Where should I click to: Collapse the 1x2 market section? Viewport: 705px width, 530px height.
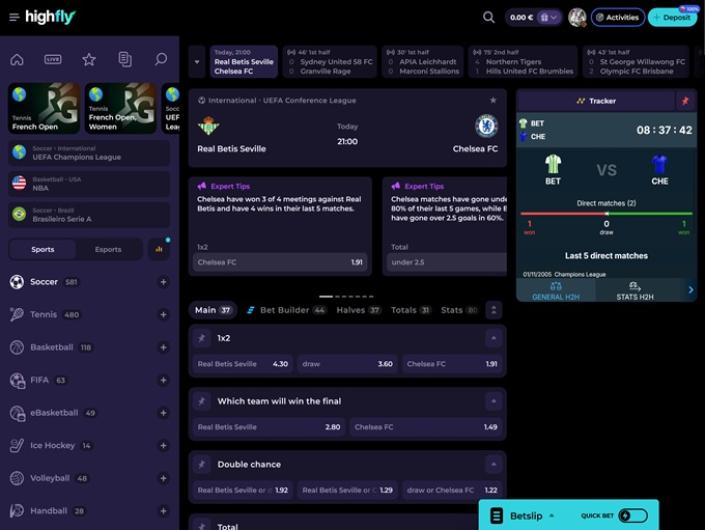tap(494, 338)
